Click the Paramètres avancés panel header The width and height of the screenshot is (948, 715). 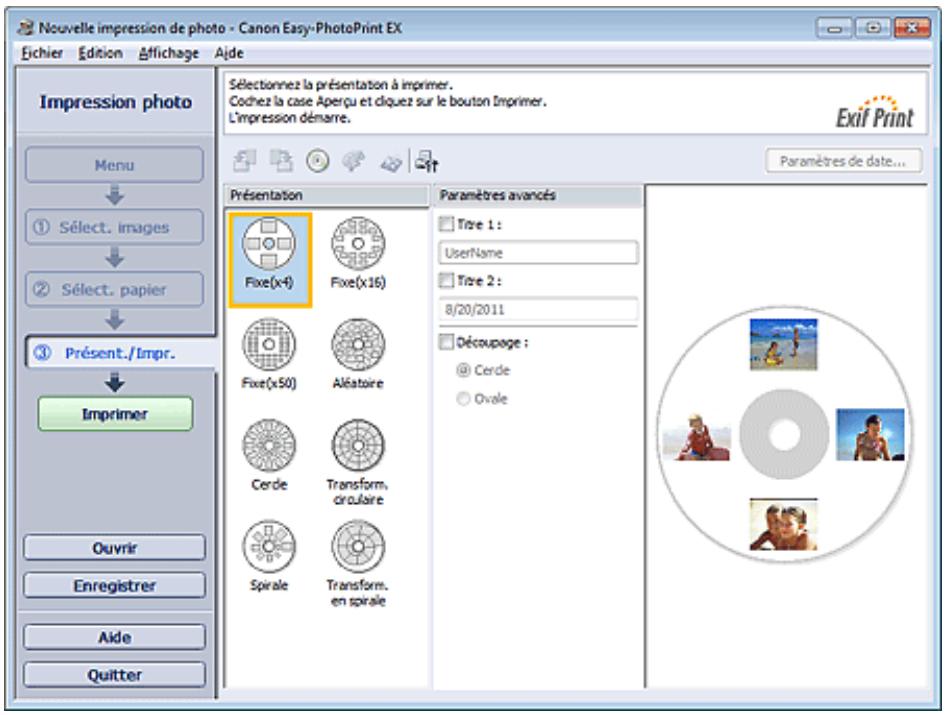(x=537, y=195)
